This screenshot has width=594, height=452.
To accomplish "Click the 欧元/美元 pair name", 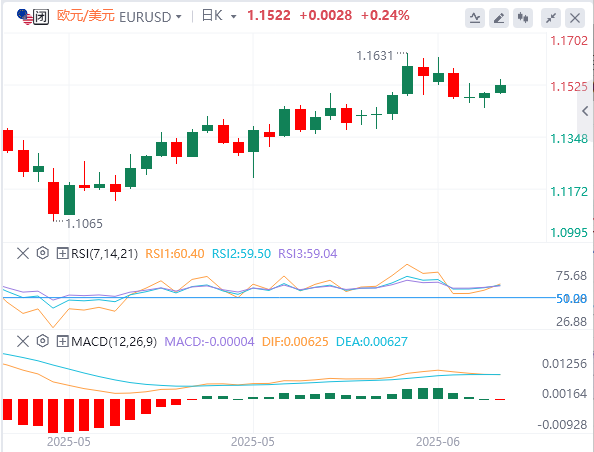I will point(86,16).
